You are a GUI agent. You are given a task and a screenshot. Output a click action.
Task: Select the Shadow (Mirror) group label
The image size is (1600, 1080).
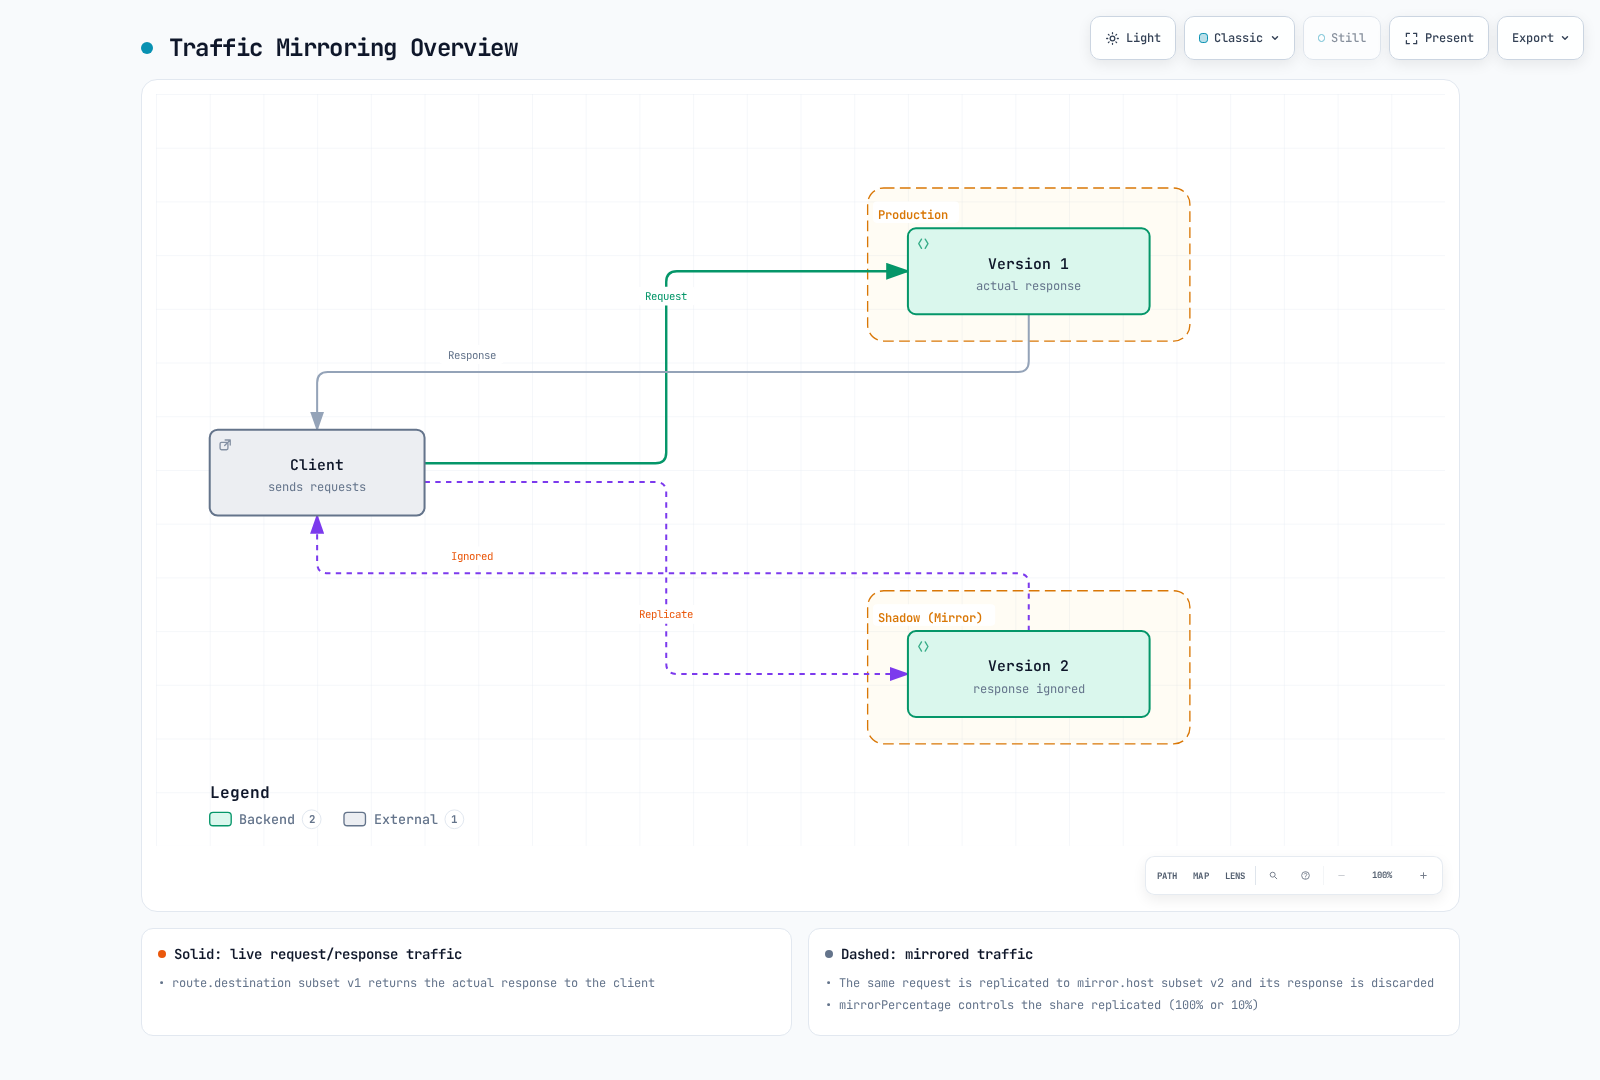point(930,618)
